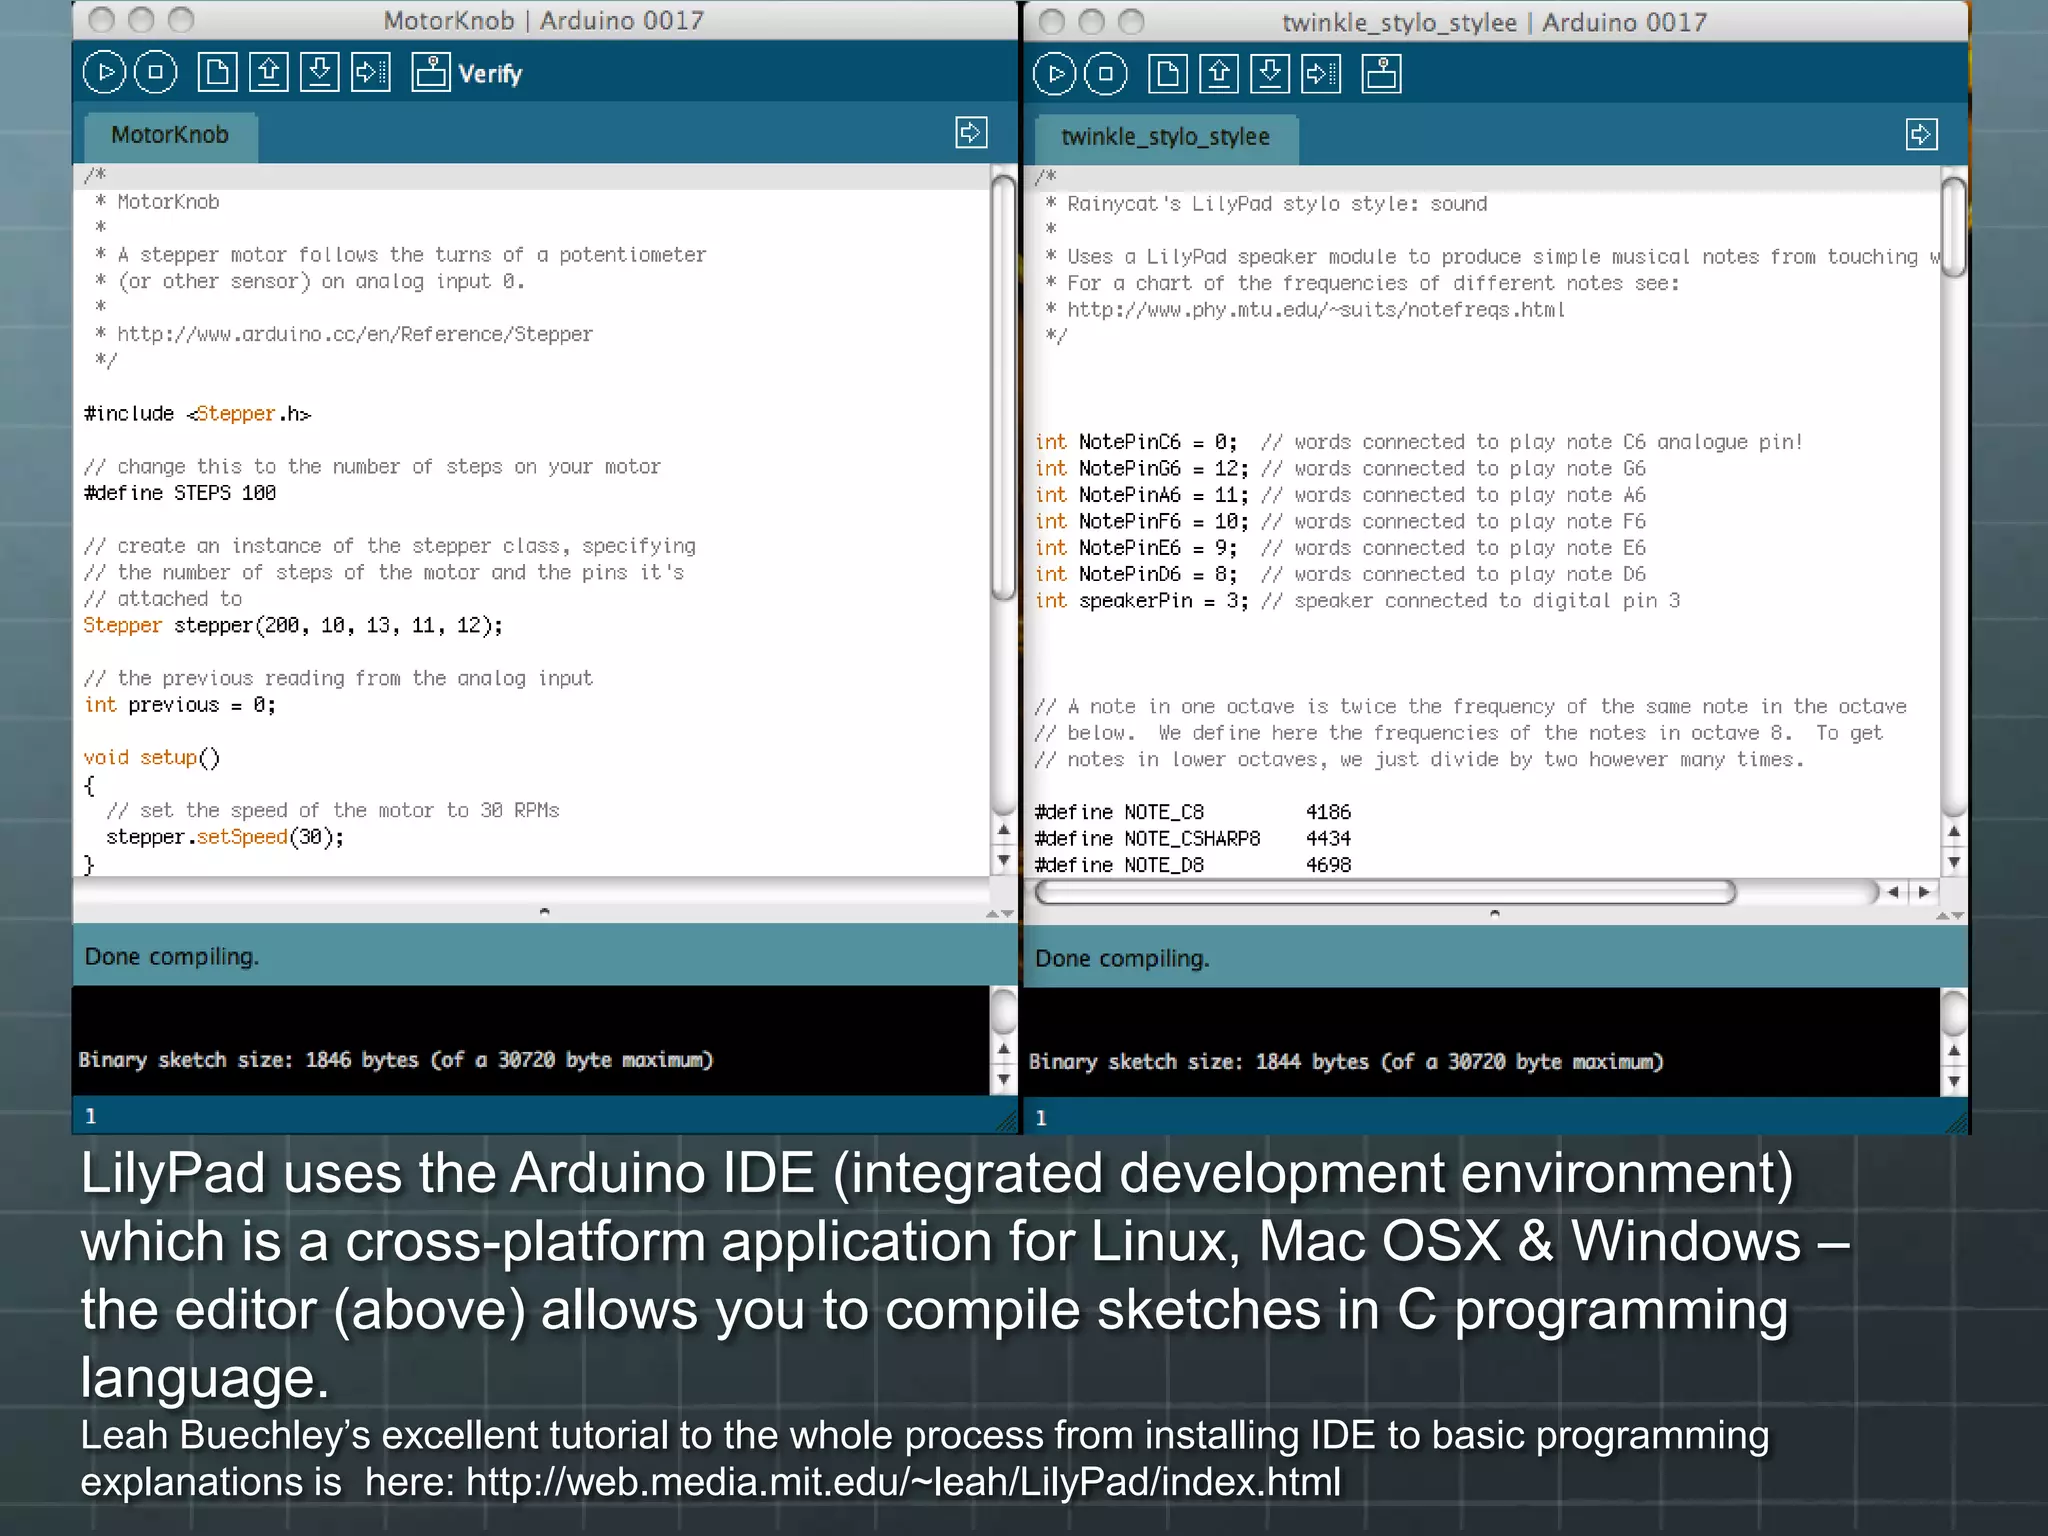Select the MotorKnob sketch tab

[170, 136]
